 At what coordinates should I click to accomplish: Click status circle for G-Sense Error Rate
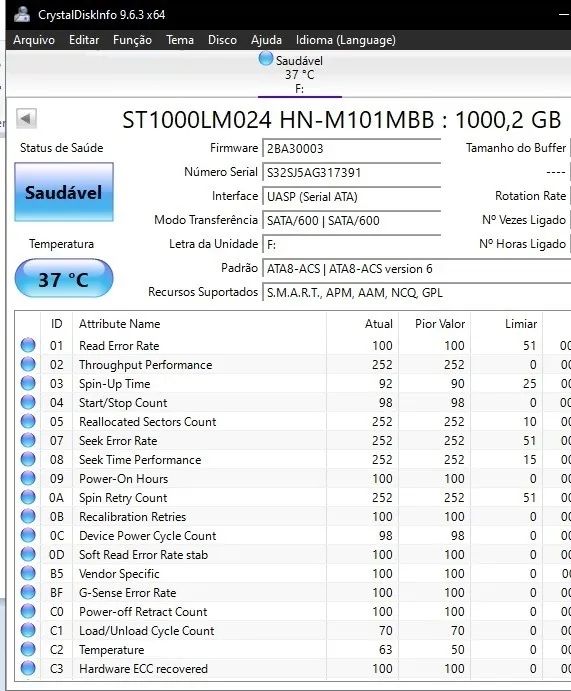pos(28,592)
